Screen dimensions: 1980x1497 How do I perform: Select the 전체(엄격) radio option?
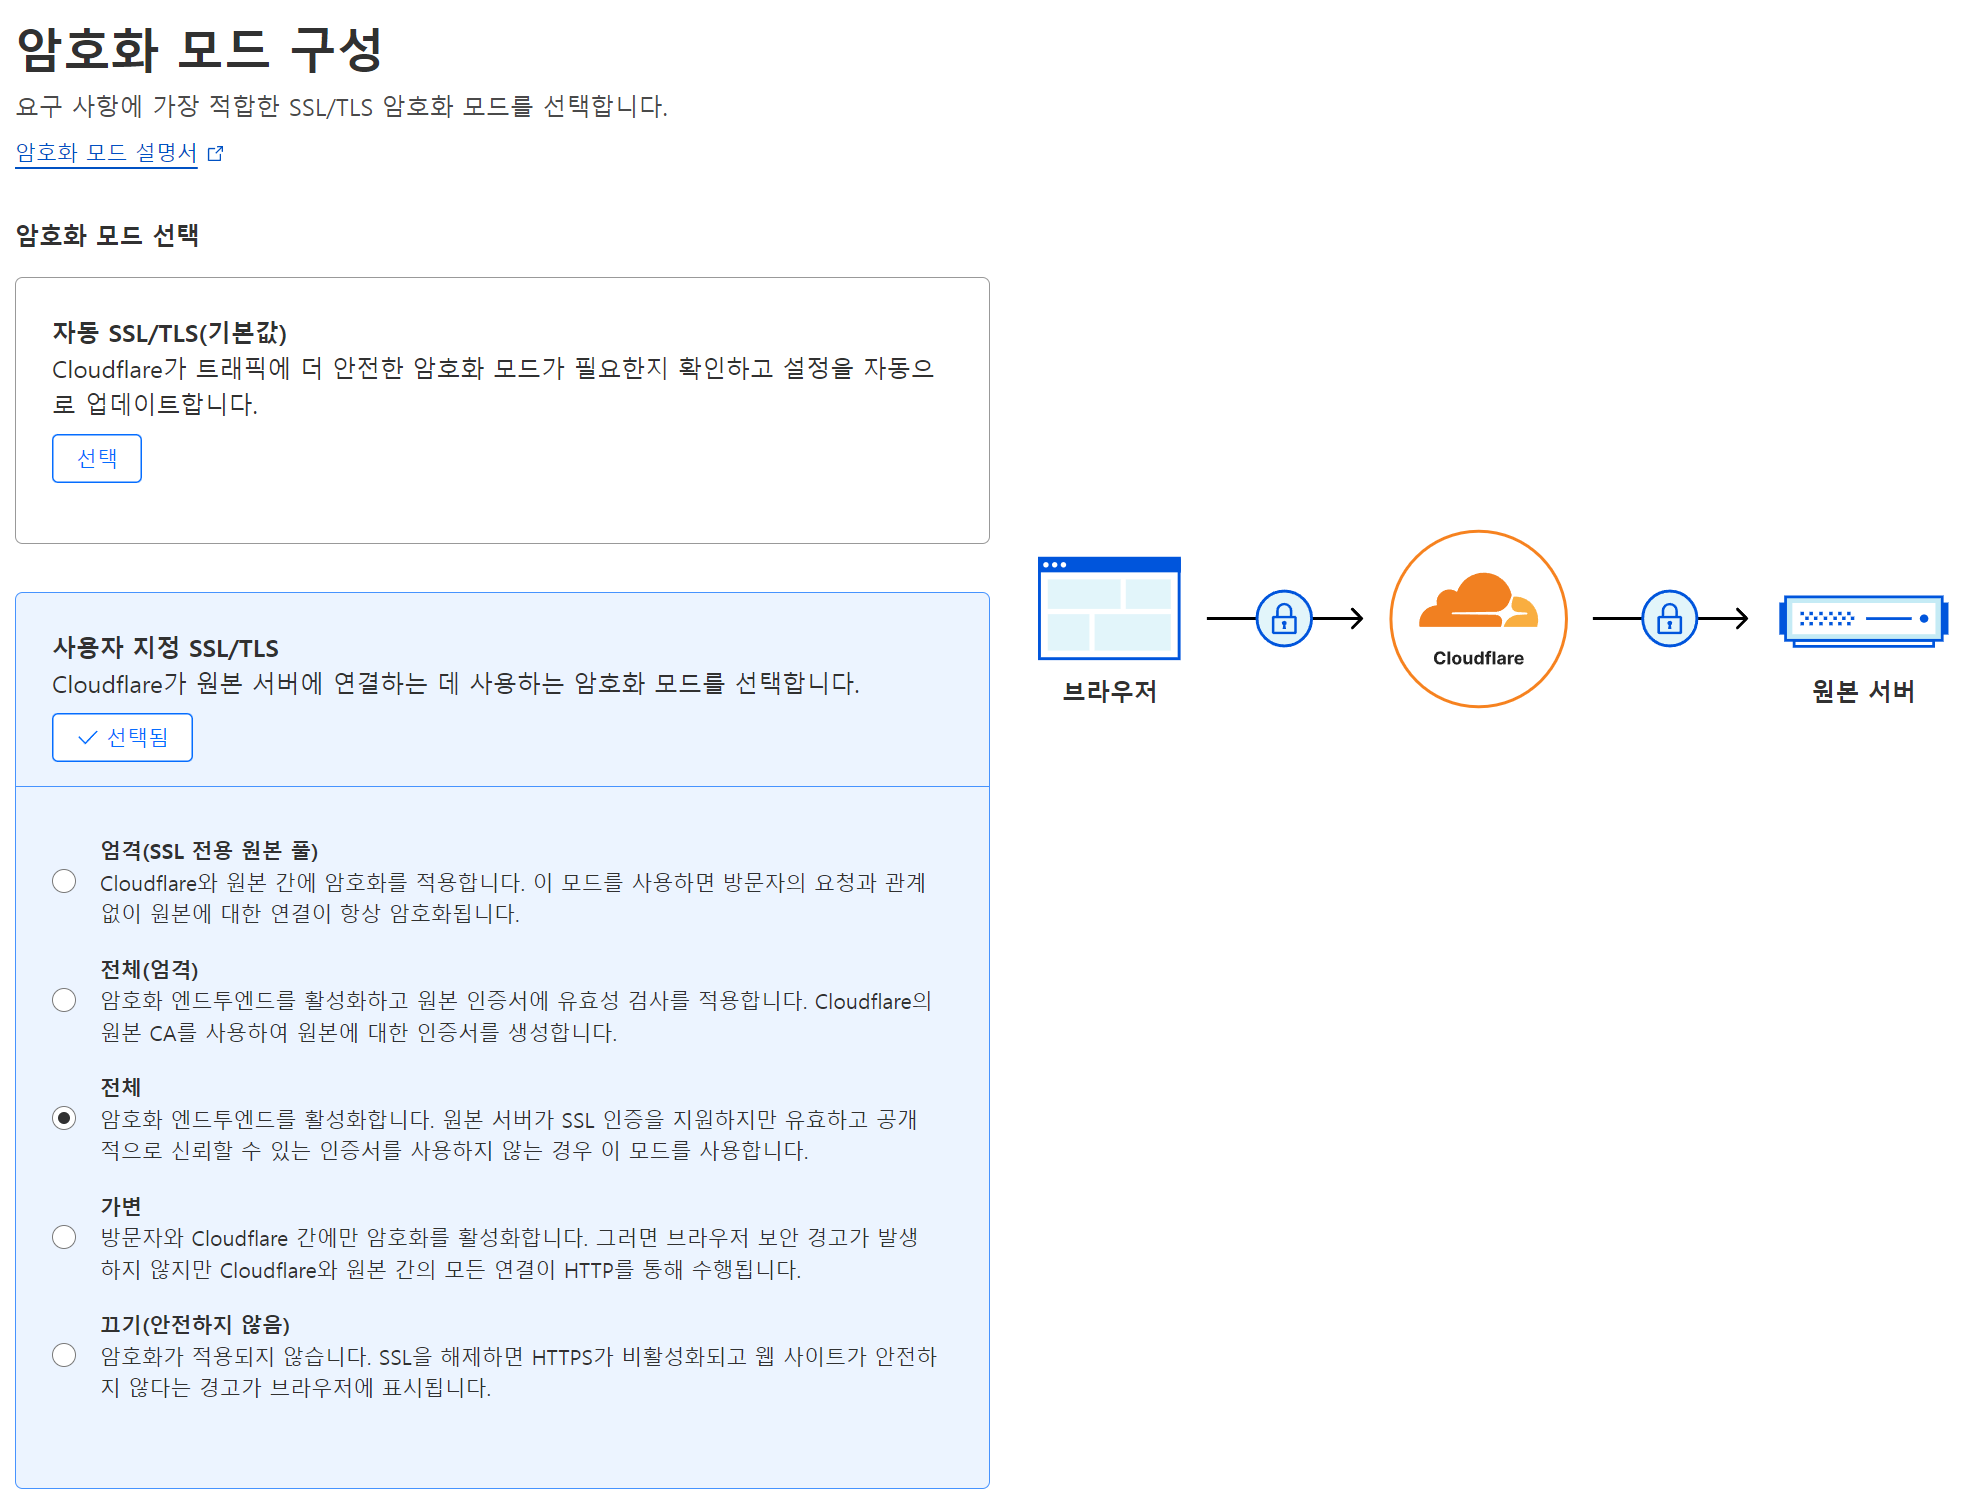point(64,1000)
